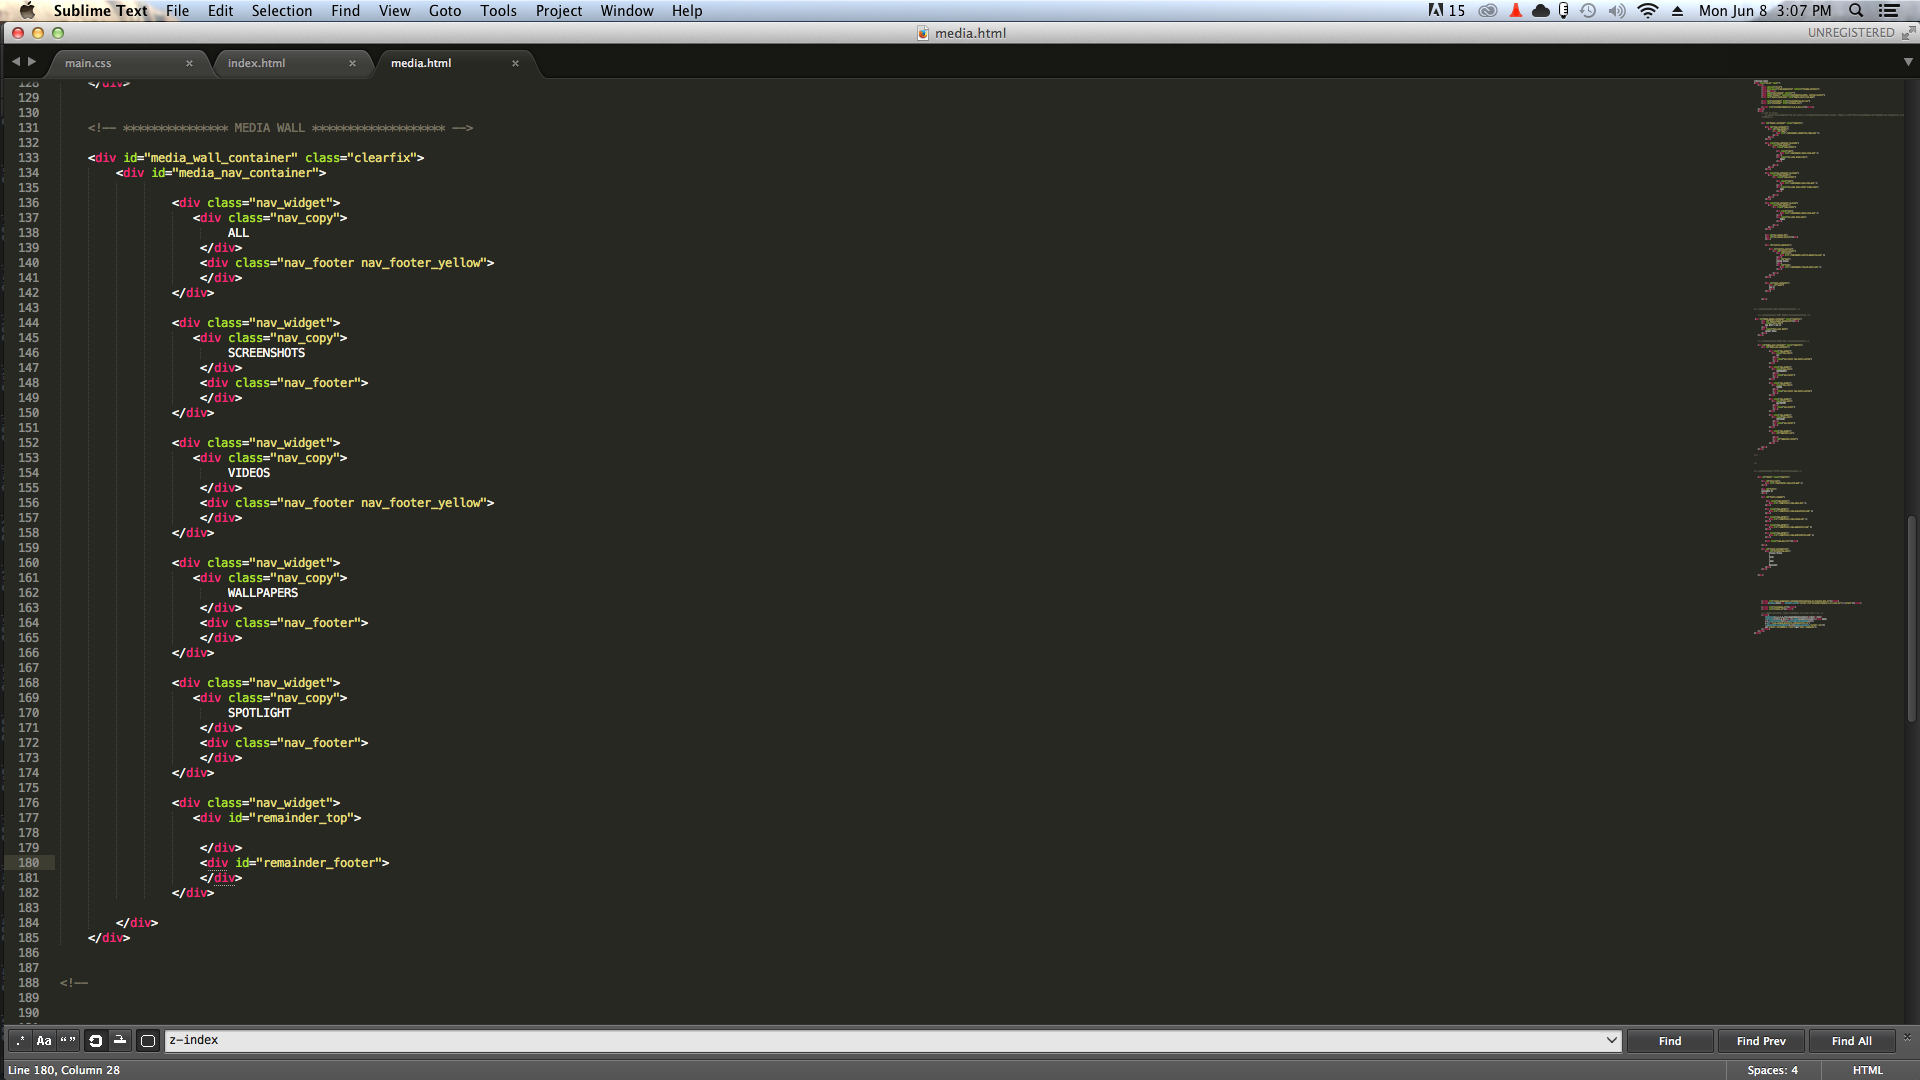The width and height of the screenshot is (1920, 1080).
Task: Toggle case sensitive search option
Action: click(x=44, y=1041)
